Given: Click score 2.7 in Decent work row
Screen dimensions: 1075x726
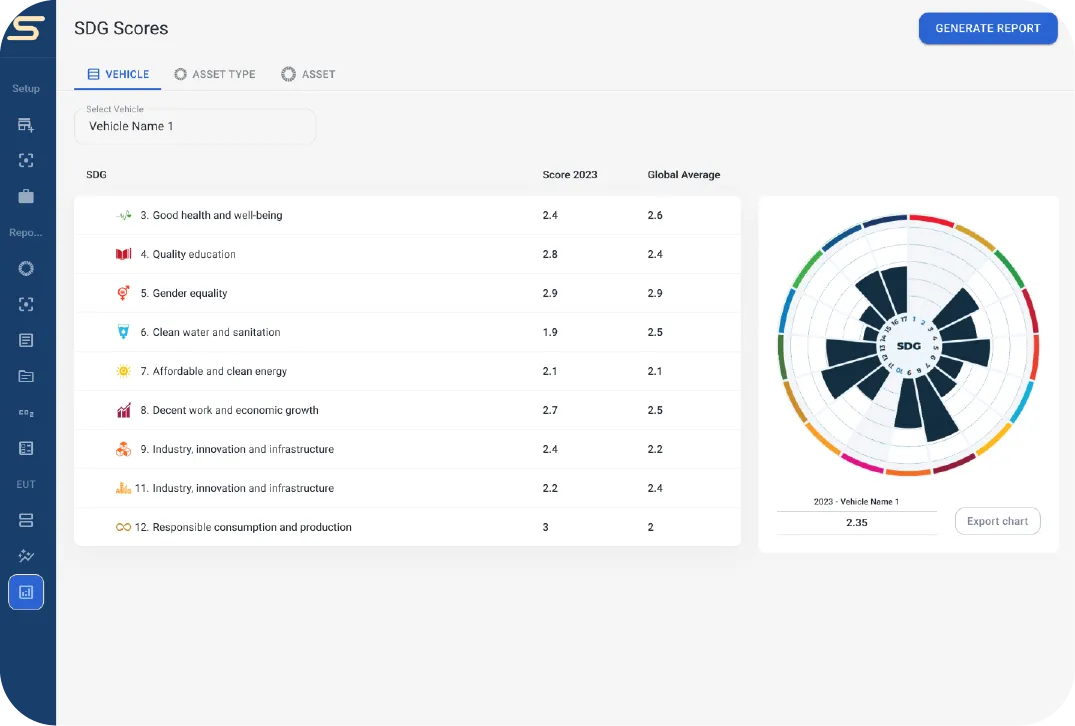Looking at the screenshot, I should coord(550,410).
